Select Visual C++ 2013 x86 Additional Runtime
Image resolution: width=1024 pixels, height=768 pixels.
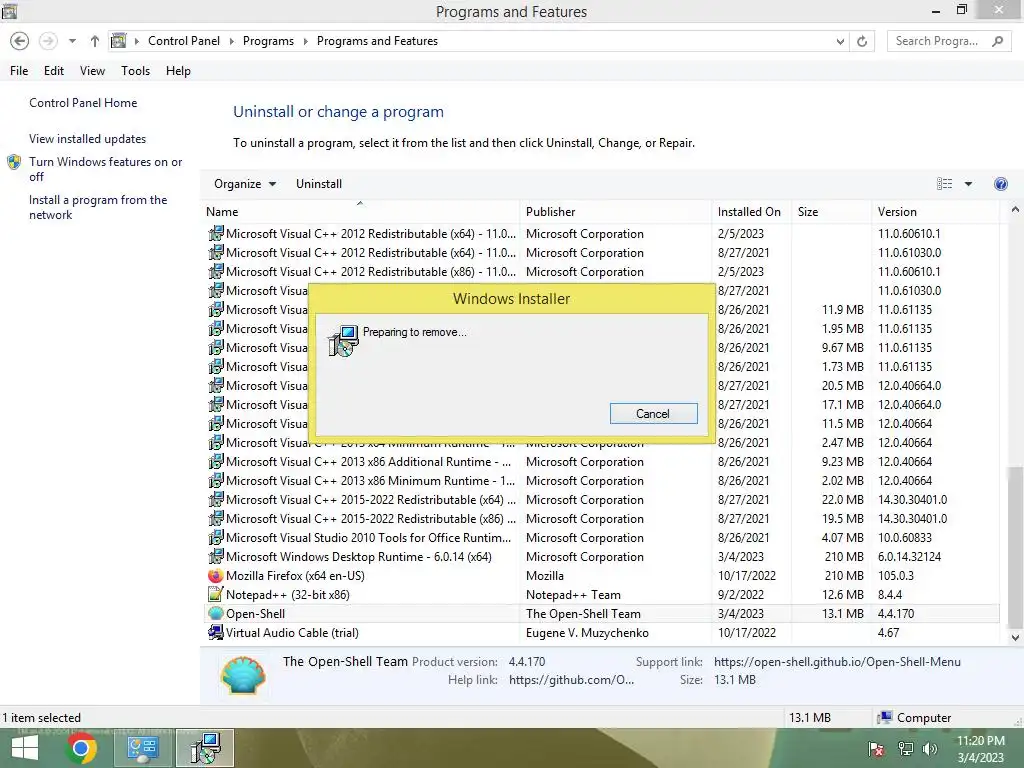click(602, 462)
